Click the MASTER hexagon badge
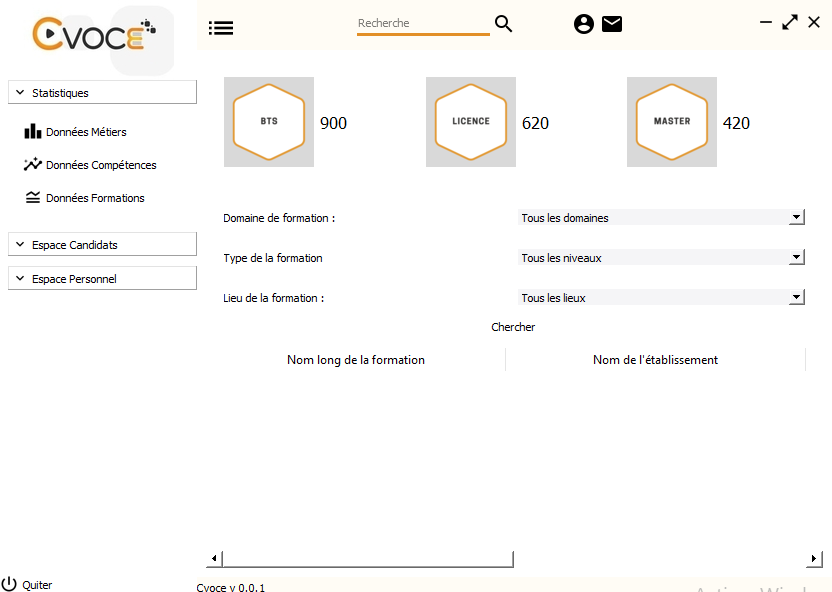The image size is (832, 592). pos(671,122)
